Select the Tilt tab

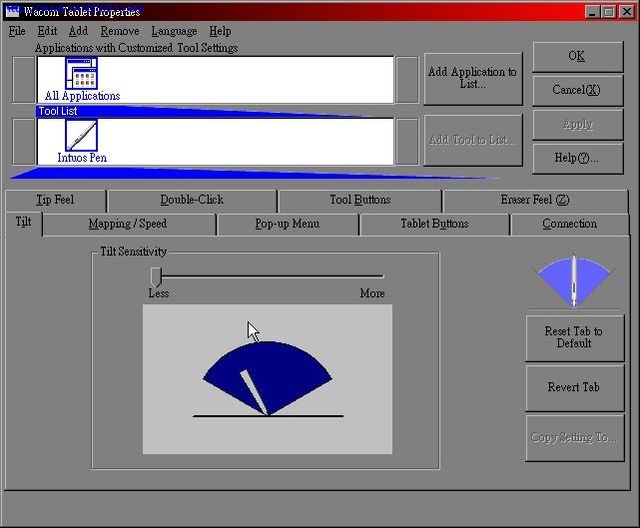[x=23, y=222]
